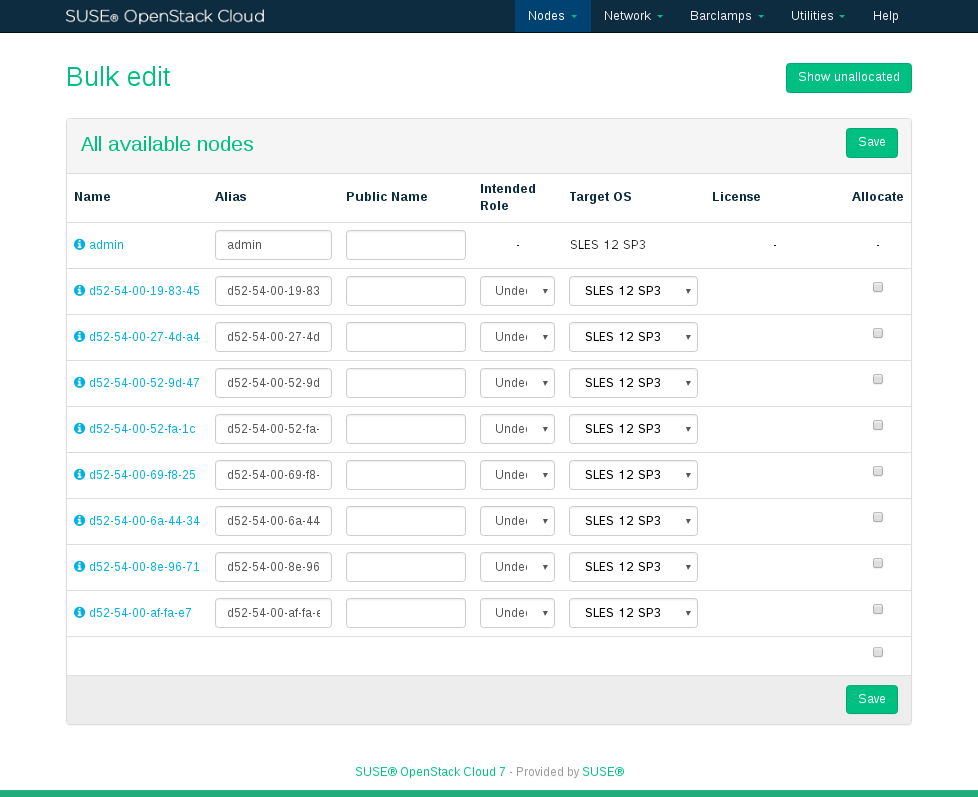Open the d52-54-00-8e-96-71 node link
This screenshot has height=797, width=978.
pos(144,567)
